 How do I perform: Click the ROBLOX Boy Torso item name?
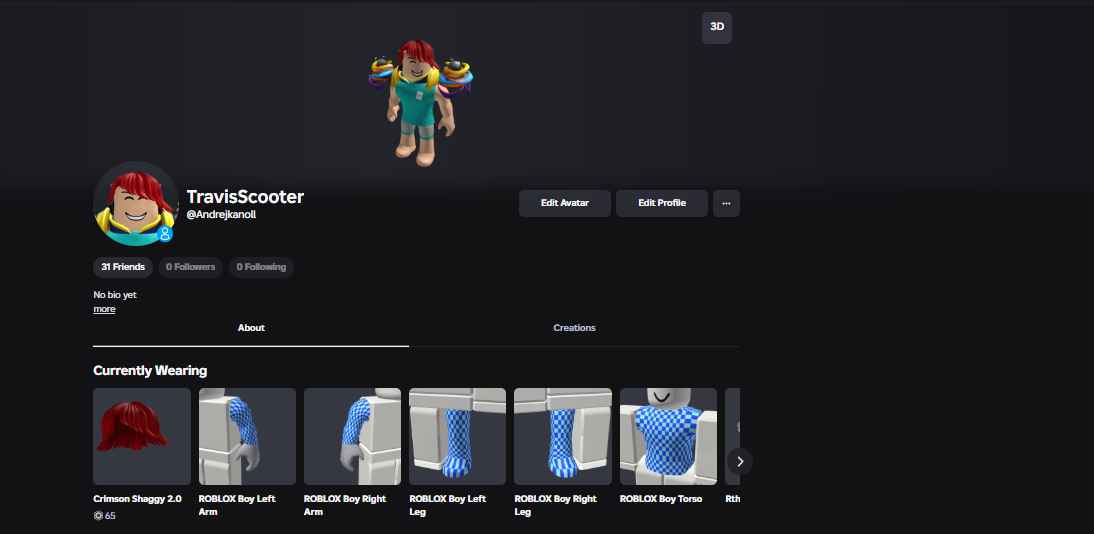click(661, 499)
